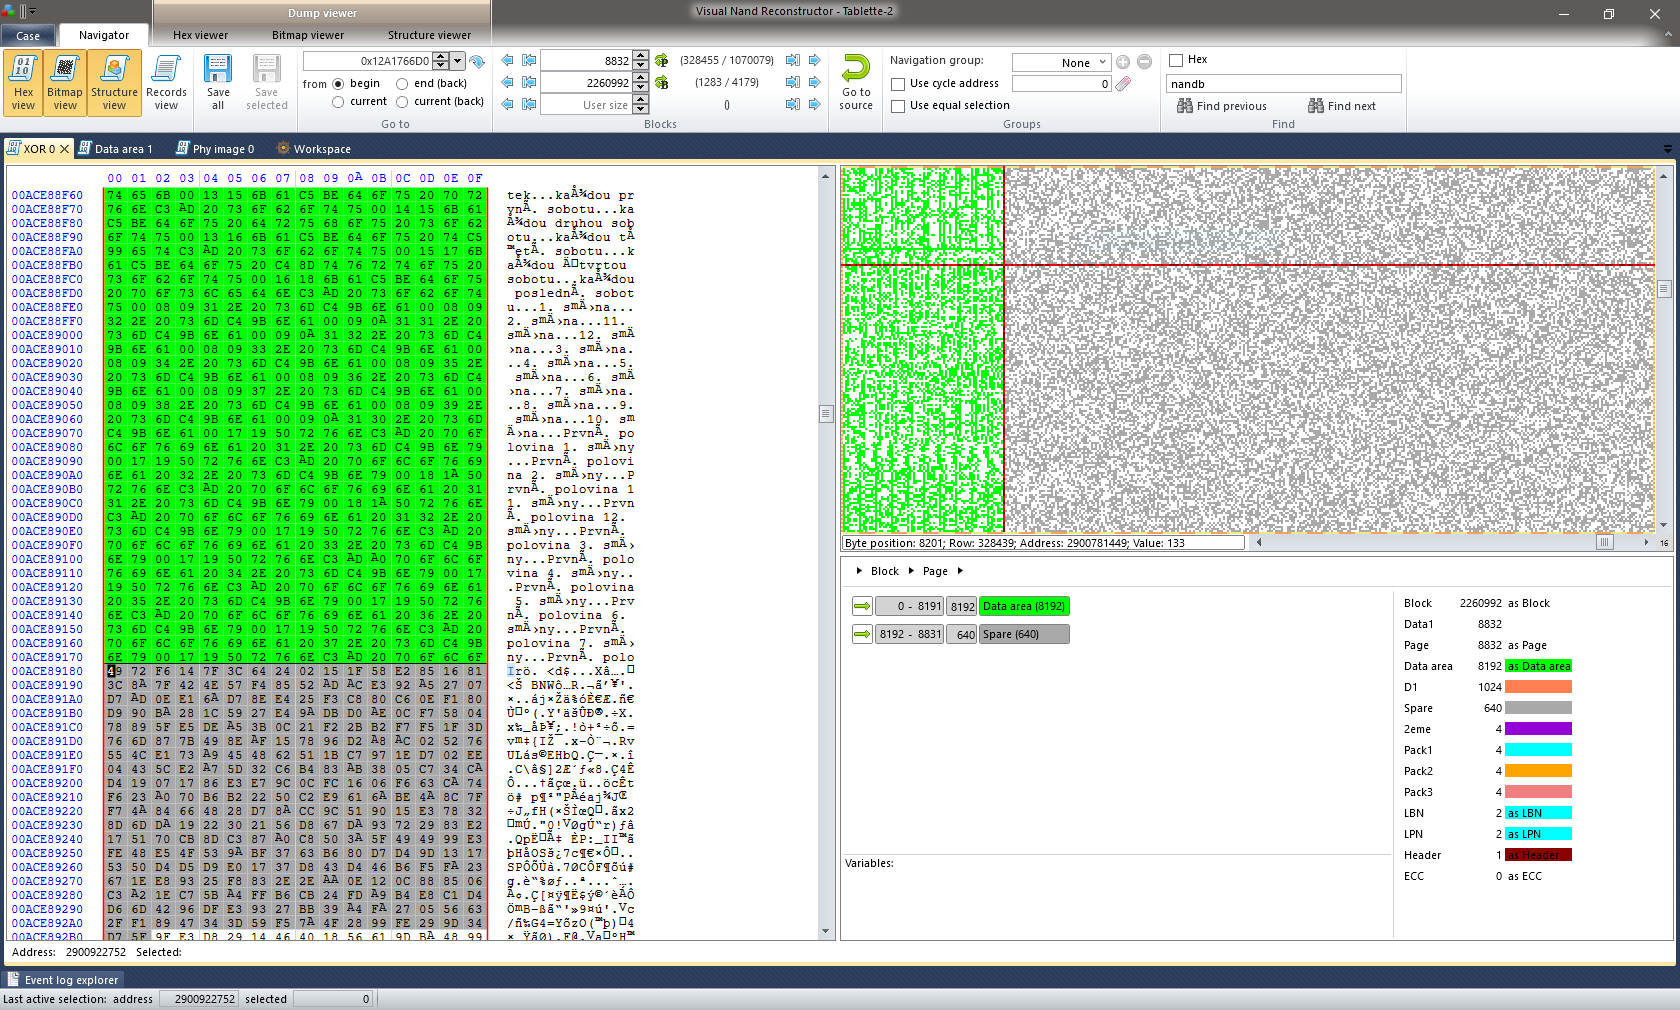Screen dimensions: 1680x1010
Task: Open the address value dropdown arrow
Action: (457, 61)
